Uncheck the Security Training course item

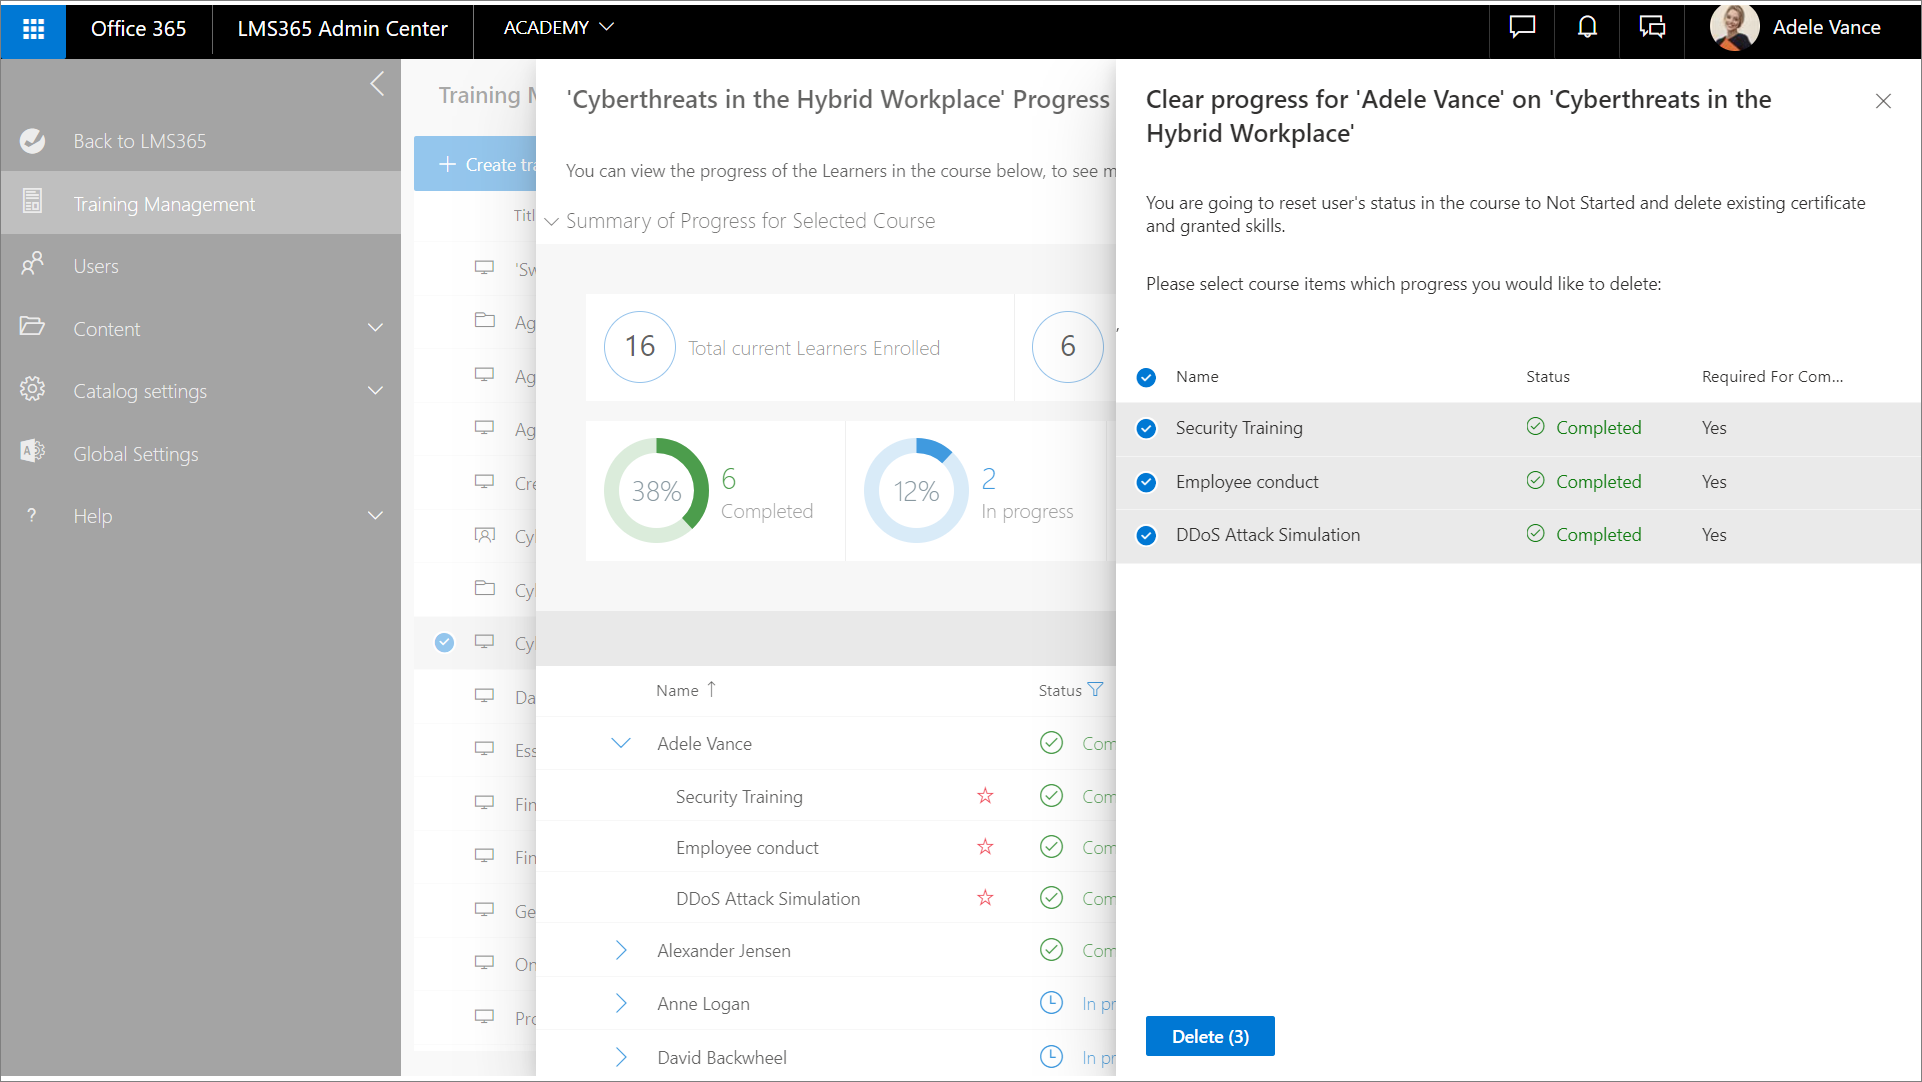click(1147, 429)
